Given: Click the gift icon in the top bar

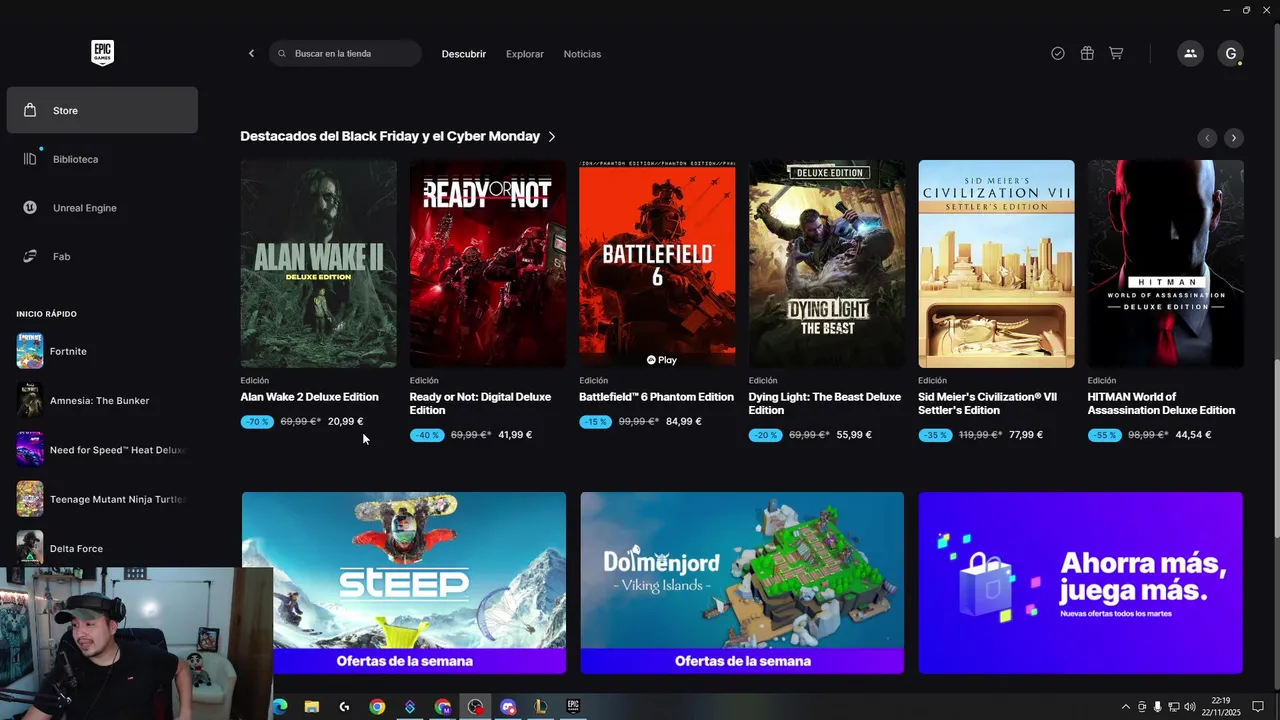Looking at the screenshot, I should tap(1087, 54).
